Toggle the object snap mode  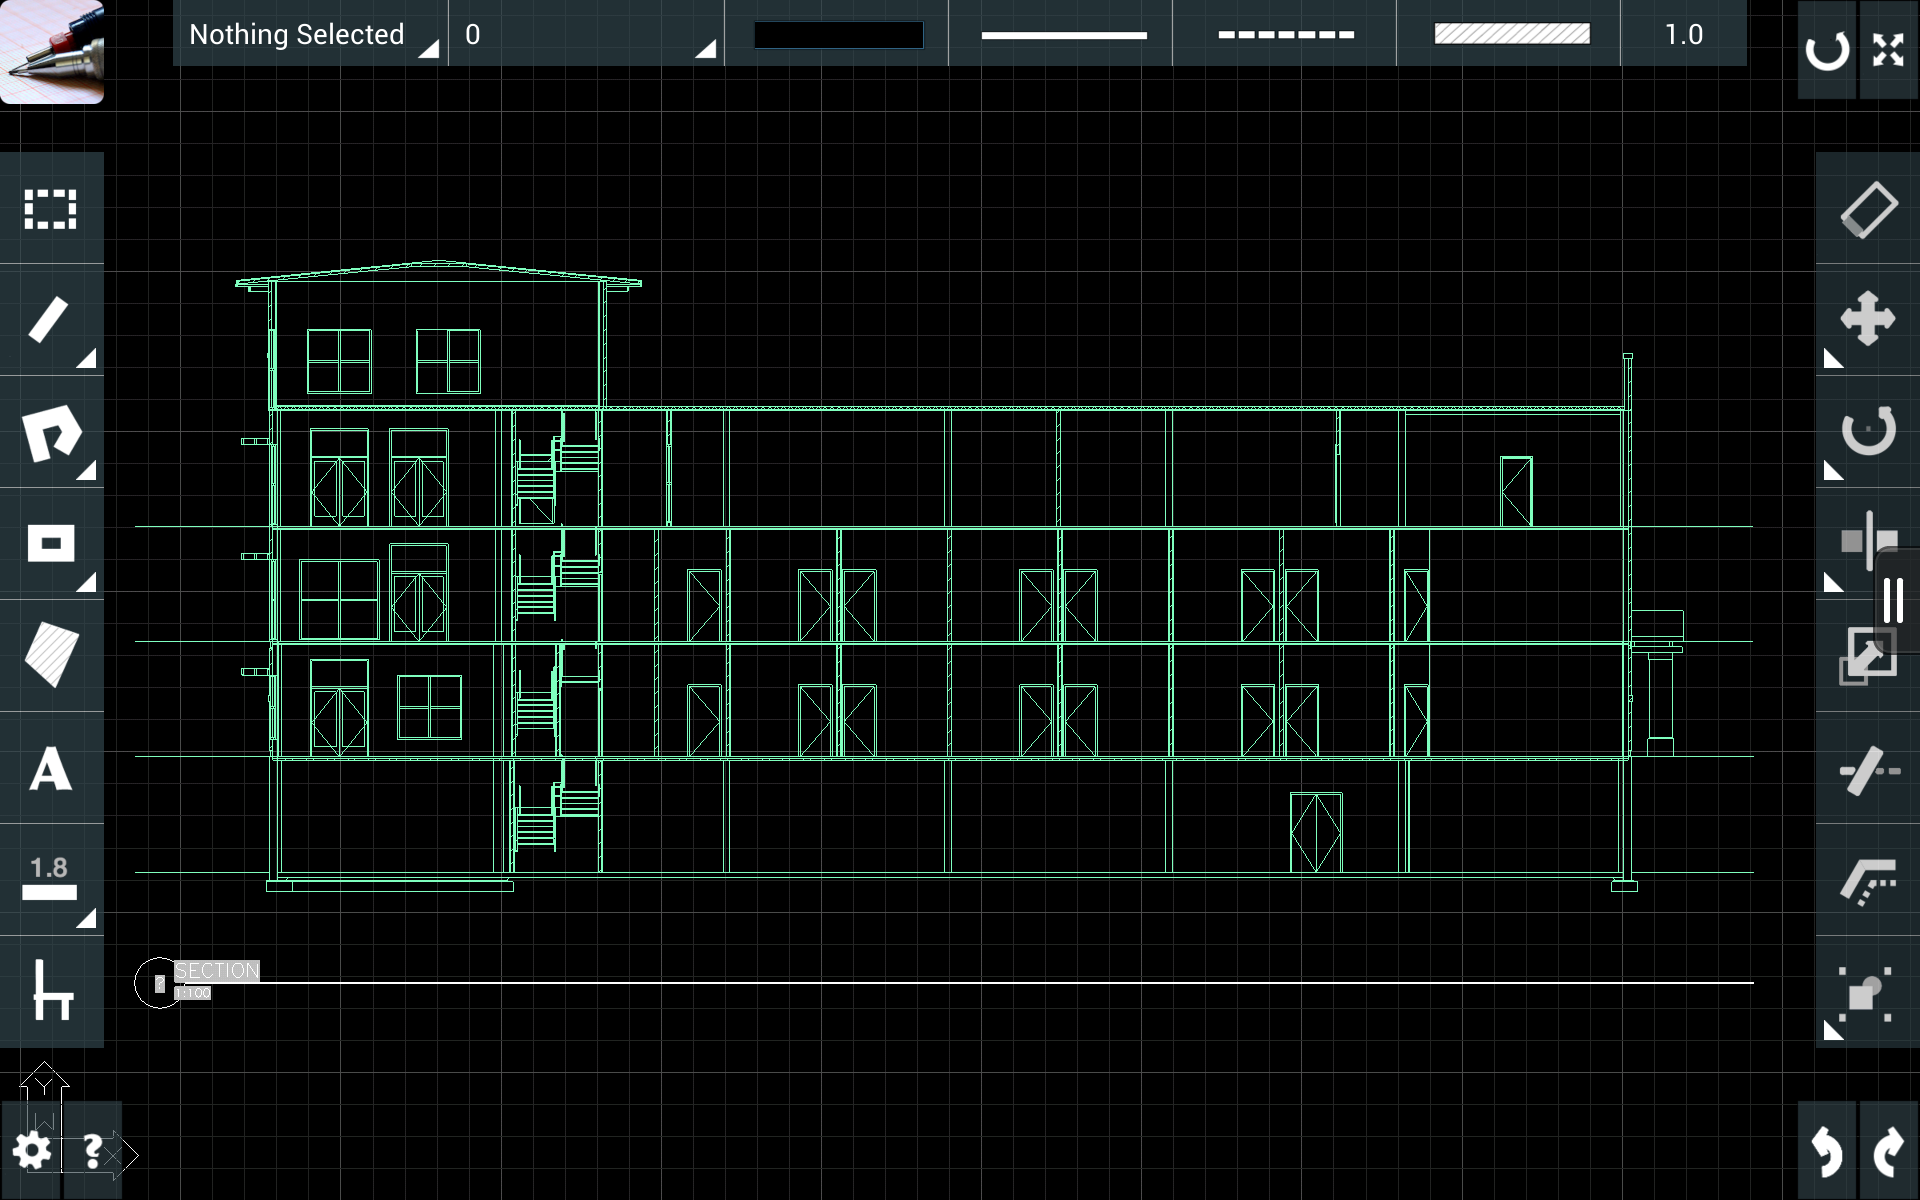pyautogui.click(x=1866, y=992)
